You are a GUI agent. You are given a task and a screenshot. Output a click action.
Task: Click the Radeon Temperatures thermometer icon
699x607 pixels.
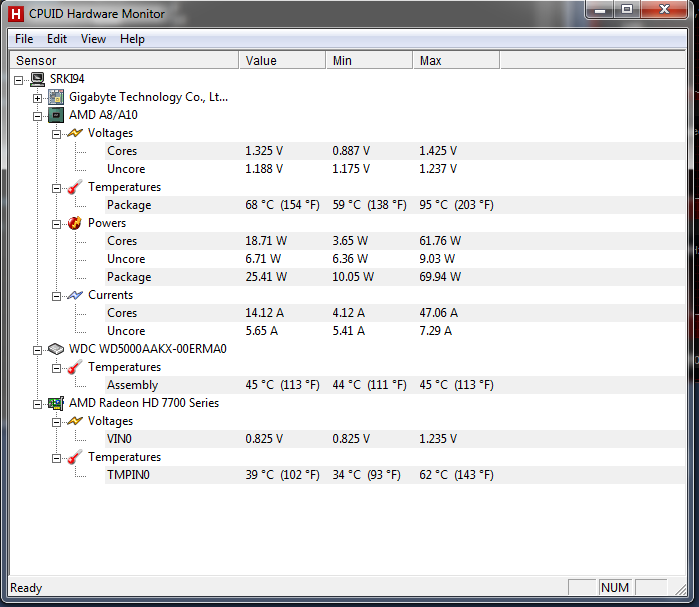(75, 457)
